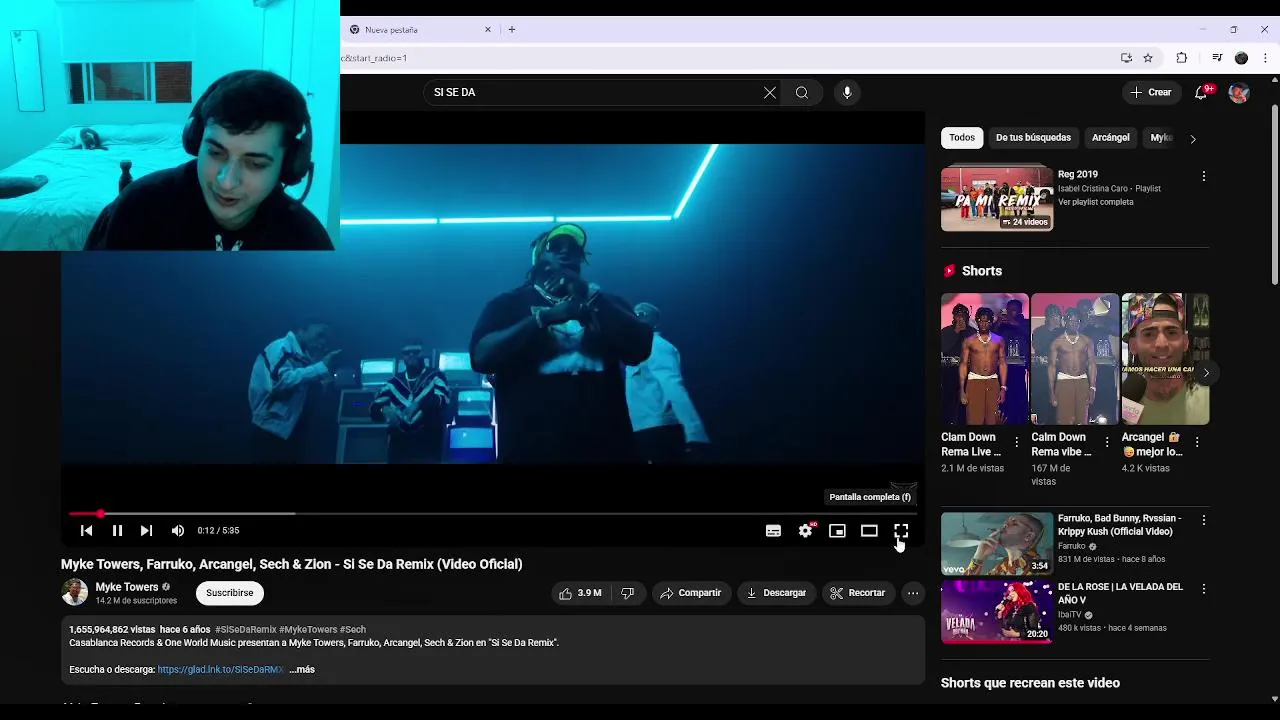1280x720 pixels.
Task: Open Chrome media control icon
Action: pyautogui.click(x=1217, y=58)
